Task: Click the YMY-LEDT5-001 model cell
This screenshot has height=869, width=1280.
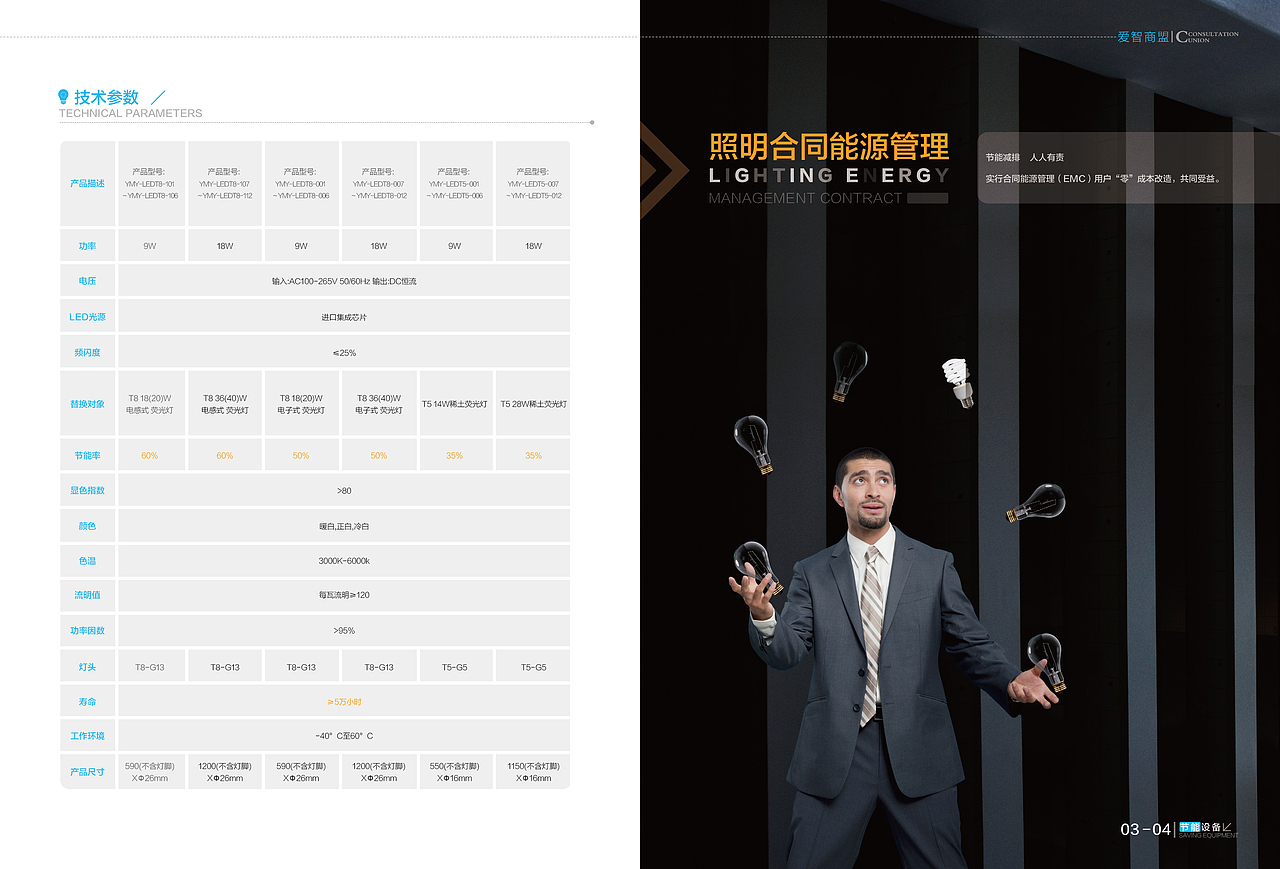Action: [455, 184]
